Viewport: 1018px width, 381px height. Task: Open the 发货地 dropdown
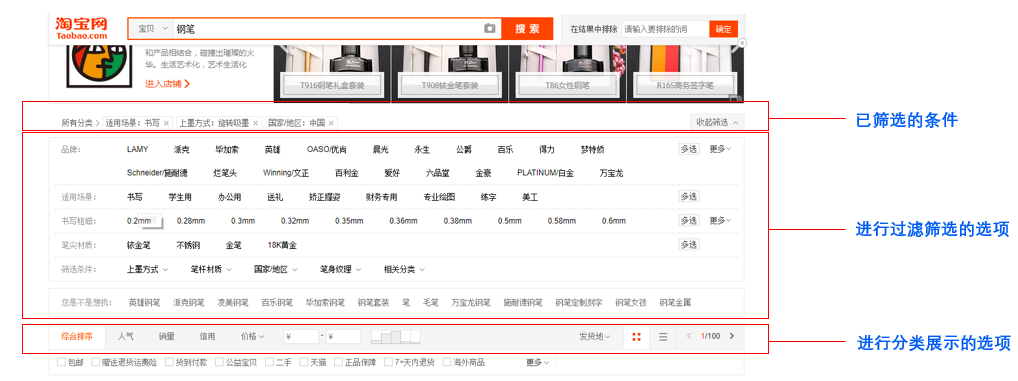coord(595,336)
